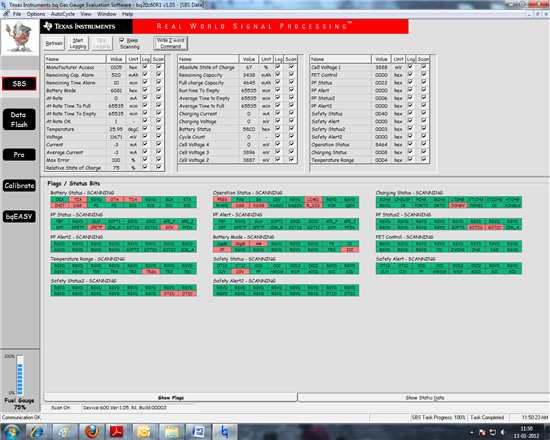Image resolution: width=550 pixels, height=440 pixels.
Task: Open the volume control in system tray
Action: click(x=503, y=432)
